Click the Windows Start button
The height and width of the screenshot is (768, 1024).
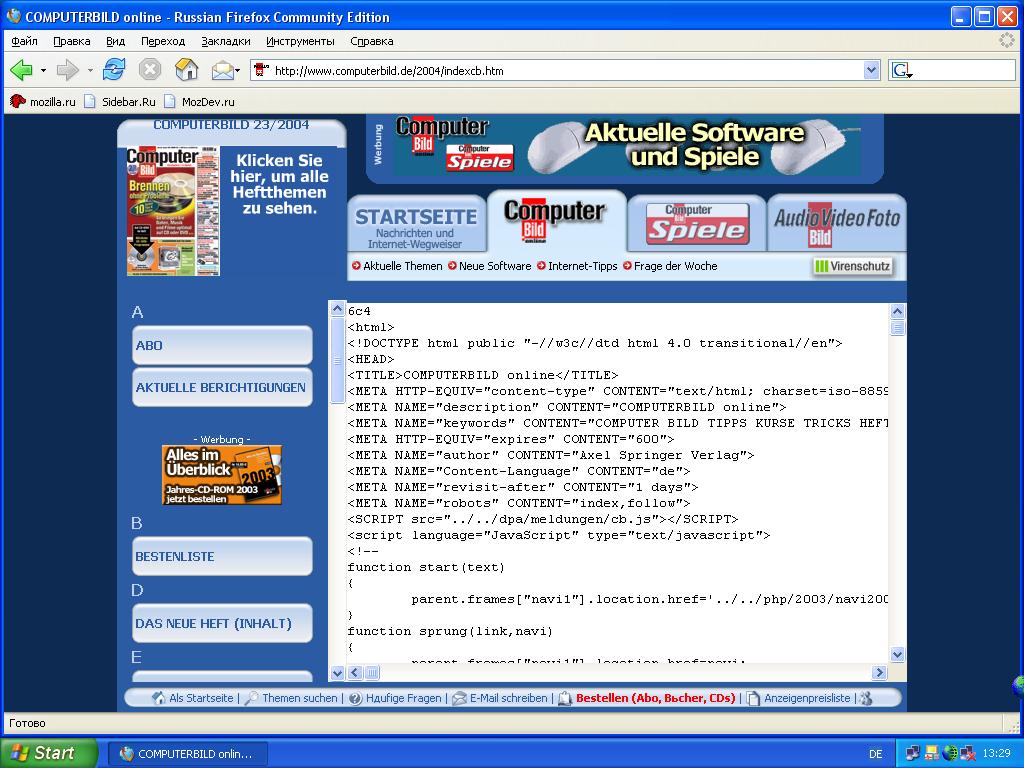pos(49,753)
